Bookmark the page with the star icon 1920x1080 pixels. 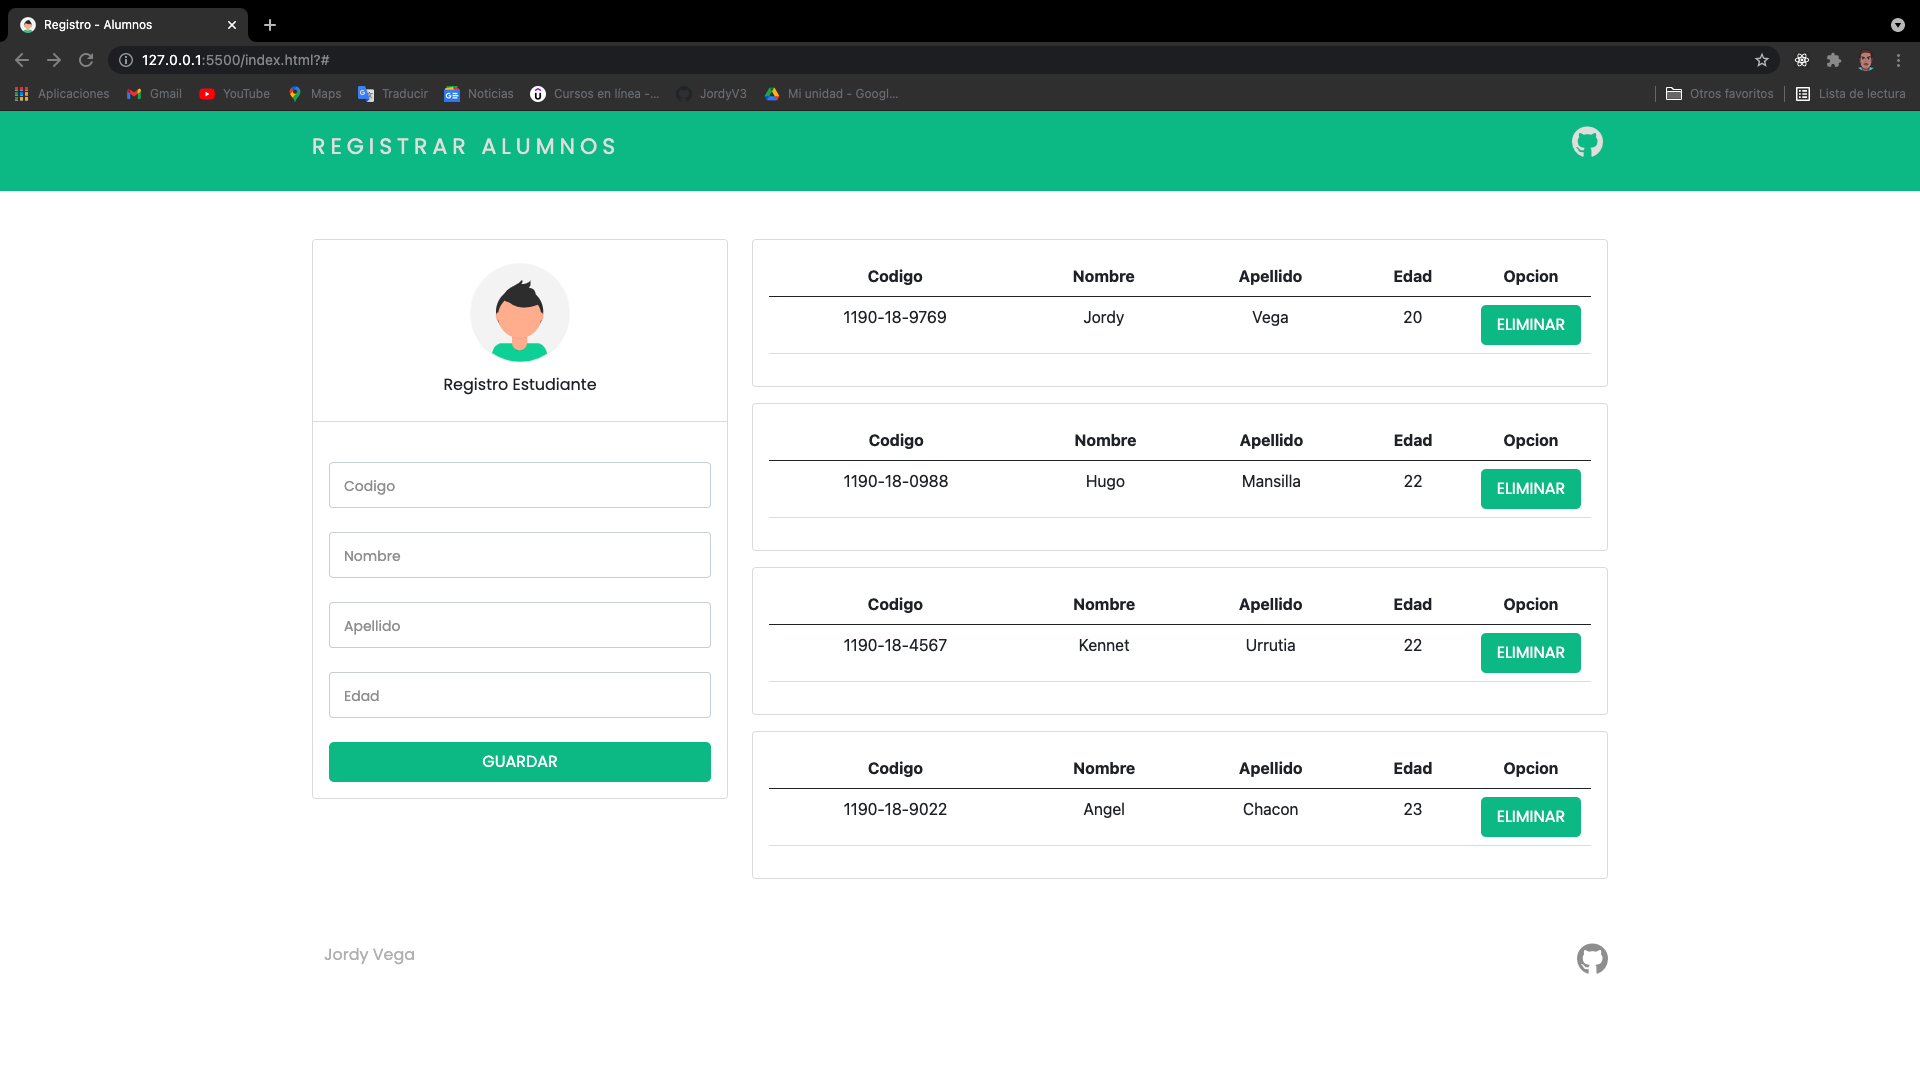click(x=1762, y=60)
